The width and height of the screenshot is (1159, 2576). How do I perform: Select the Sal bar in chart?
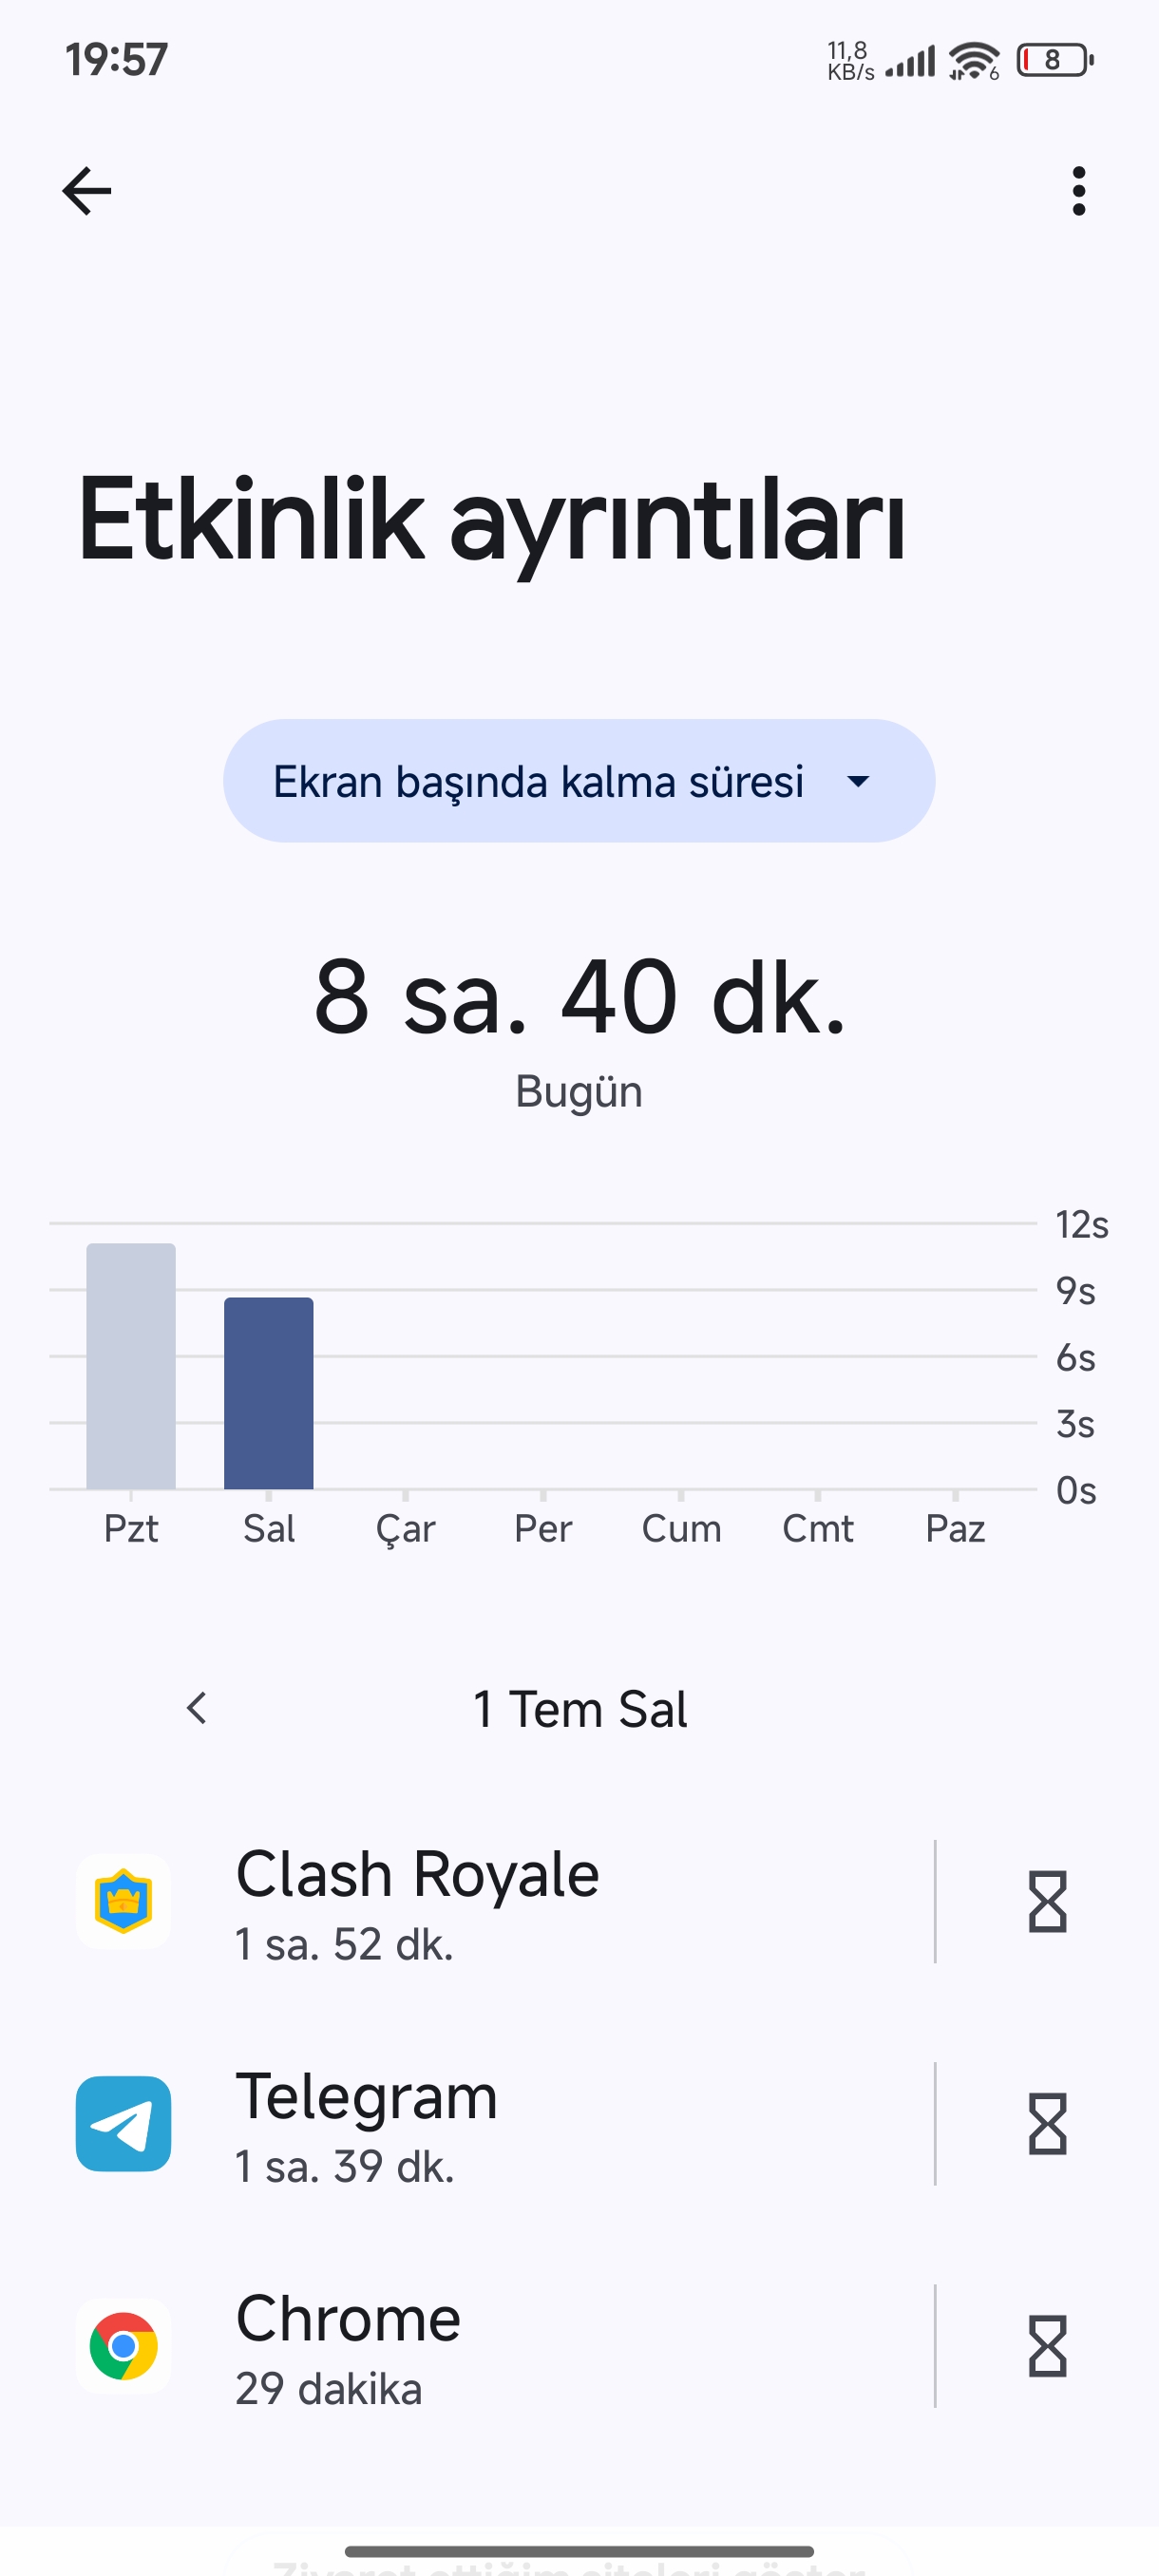coord(268,1393)
